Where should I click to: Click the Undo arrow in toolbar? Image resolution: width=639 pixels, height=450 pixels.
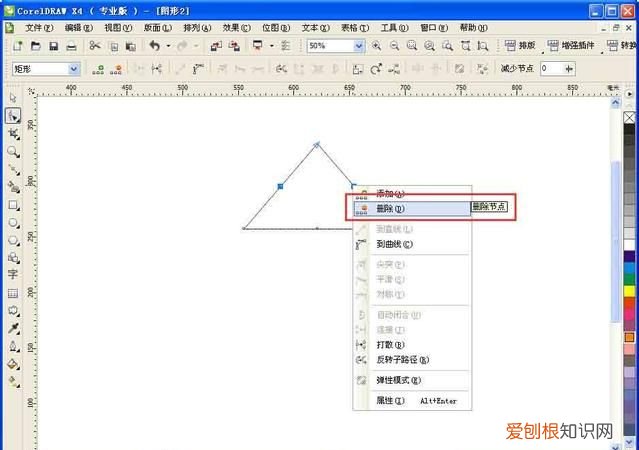point(154,46)
